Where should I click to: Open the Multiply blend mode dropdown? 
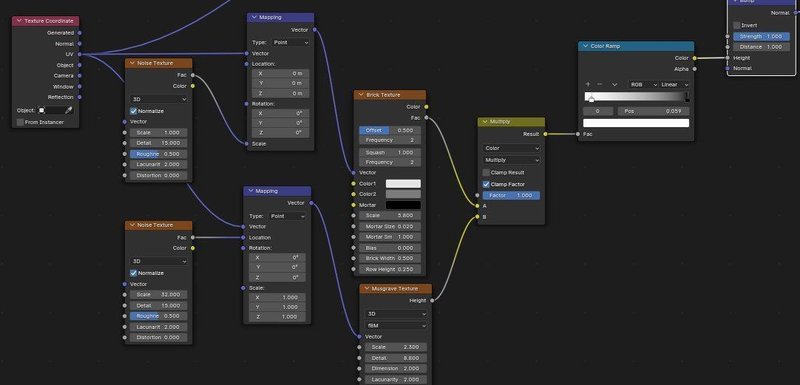tap(511, 160)
